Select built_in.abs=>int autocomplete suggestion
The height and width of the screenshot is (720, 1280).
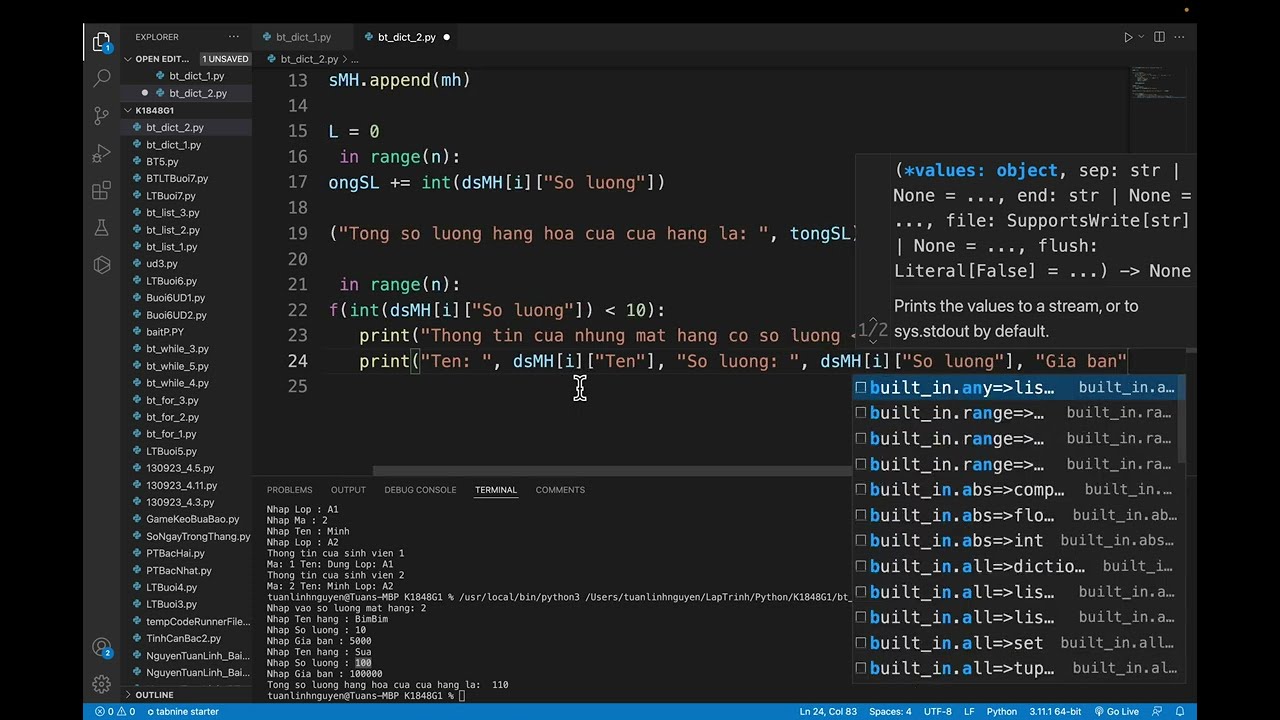coord(1017,541)
